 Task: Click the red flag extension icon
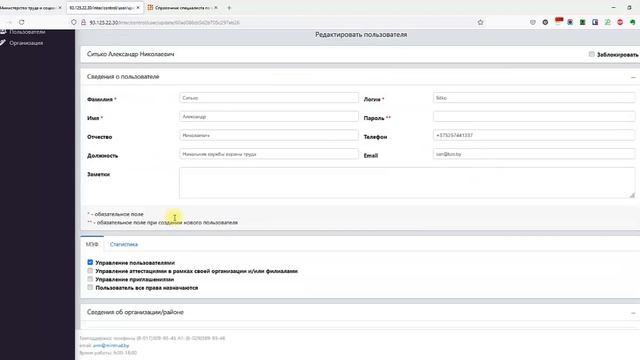559,21
